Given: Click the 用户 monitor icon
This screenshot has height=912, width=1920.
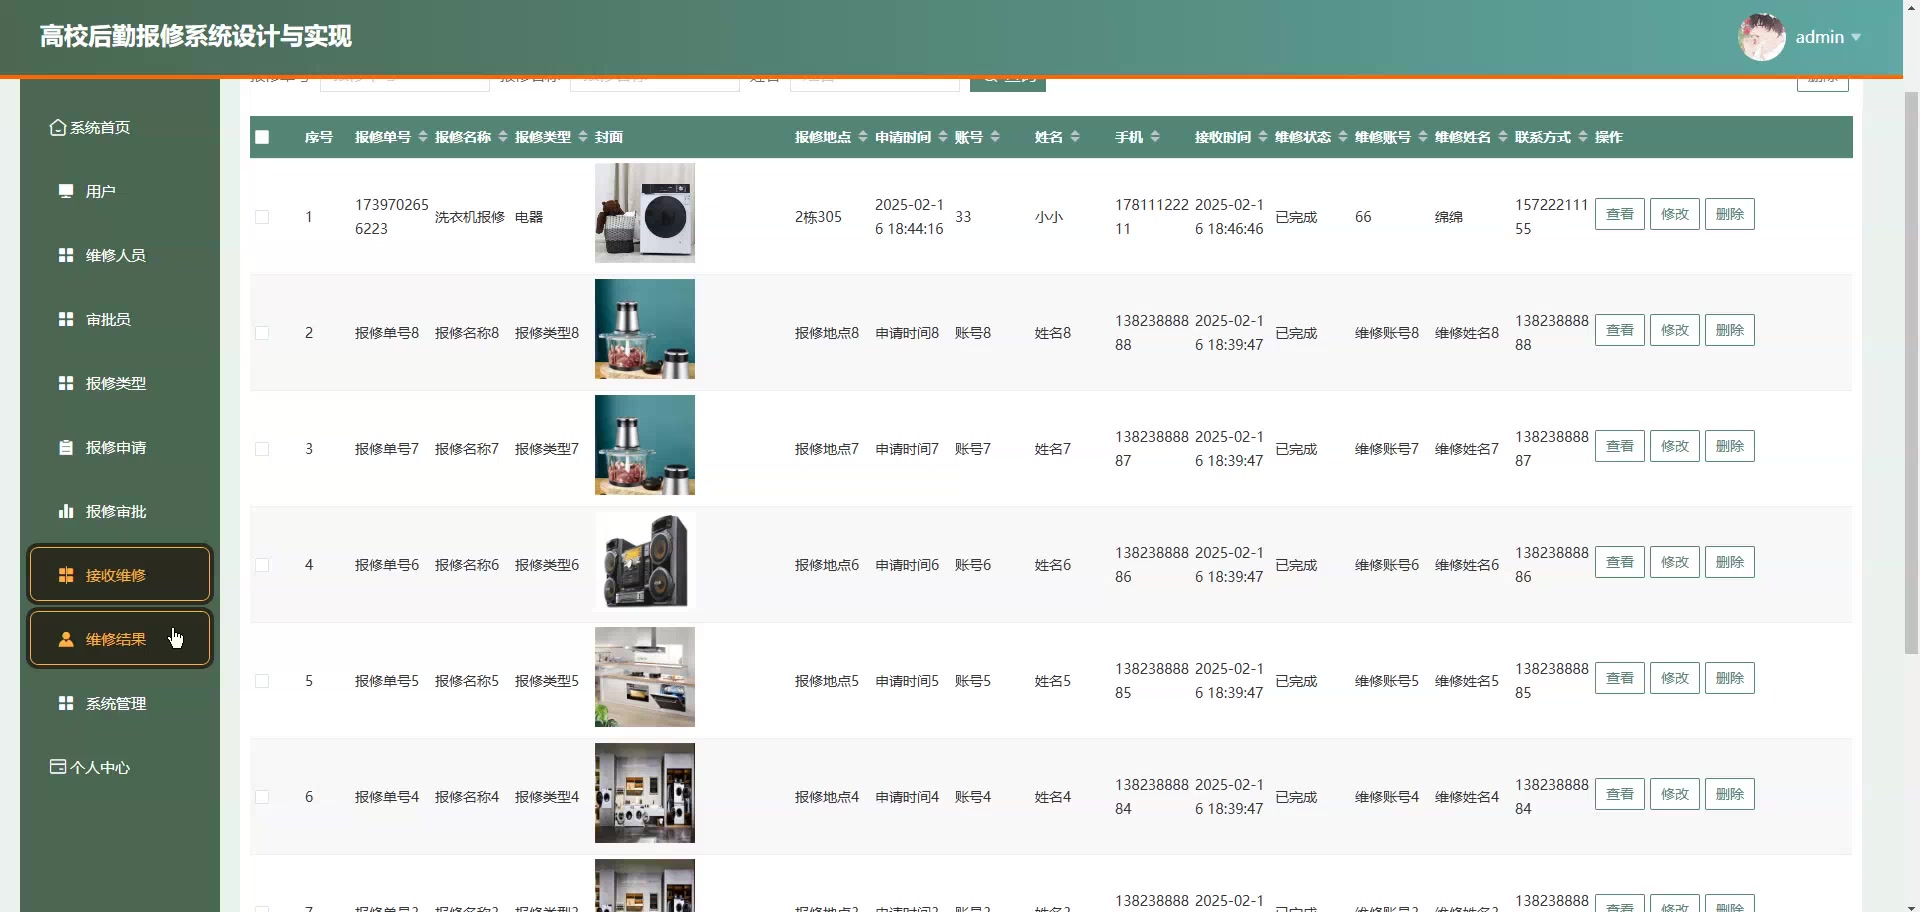Looking at the screenshot, I should tap(66, 191).
